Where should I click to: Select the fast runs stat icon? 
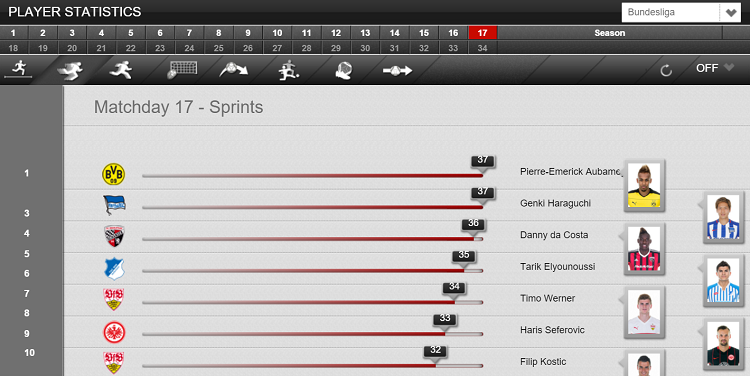(121, 70)
